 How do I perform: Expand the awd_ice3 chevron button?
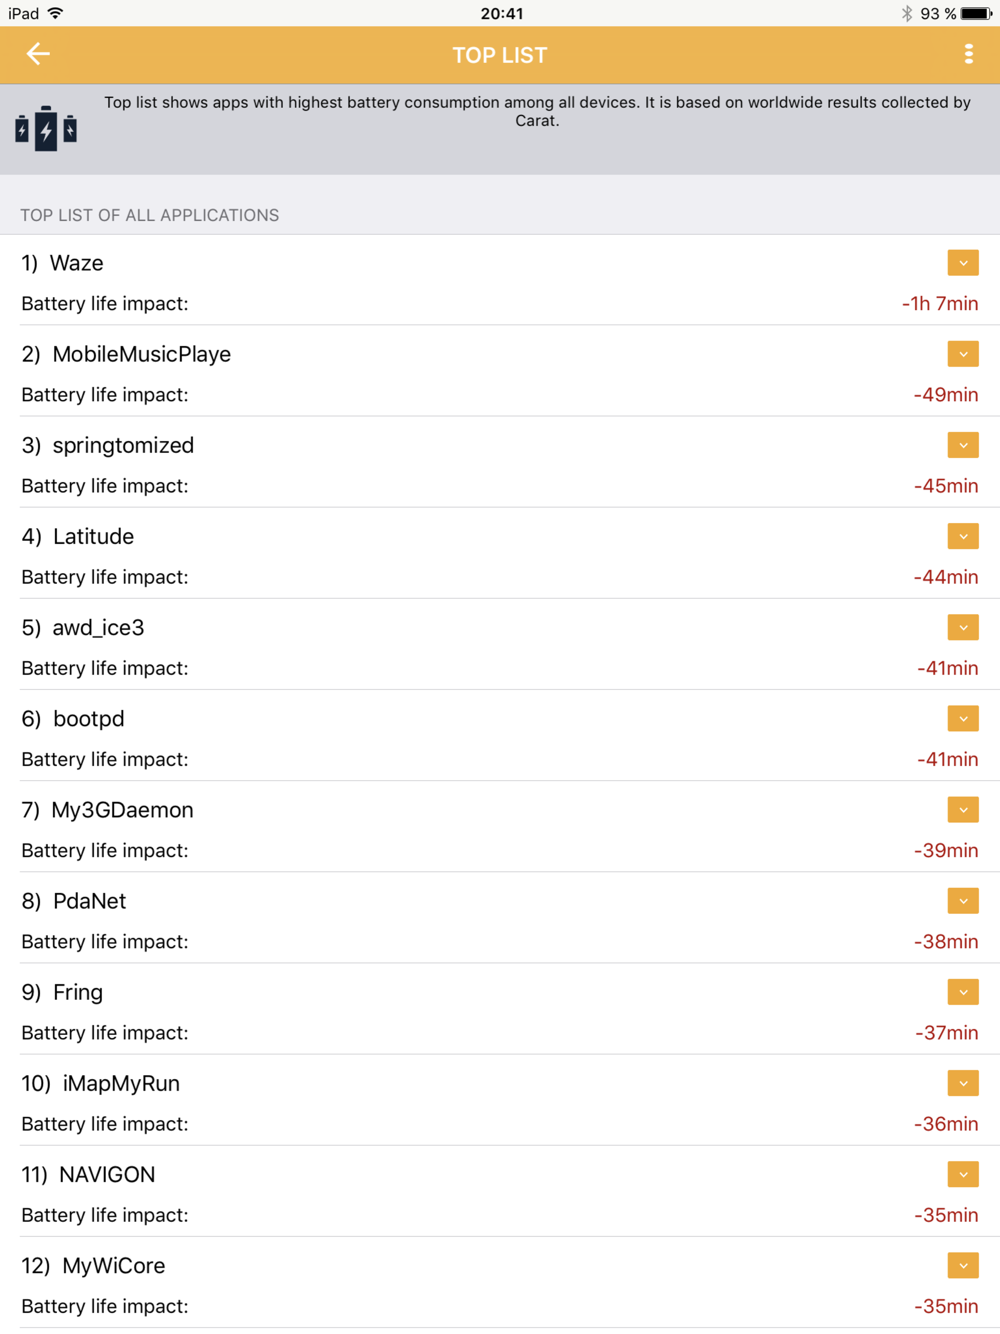(963, 627)
